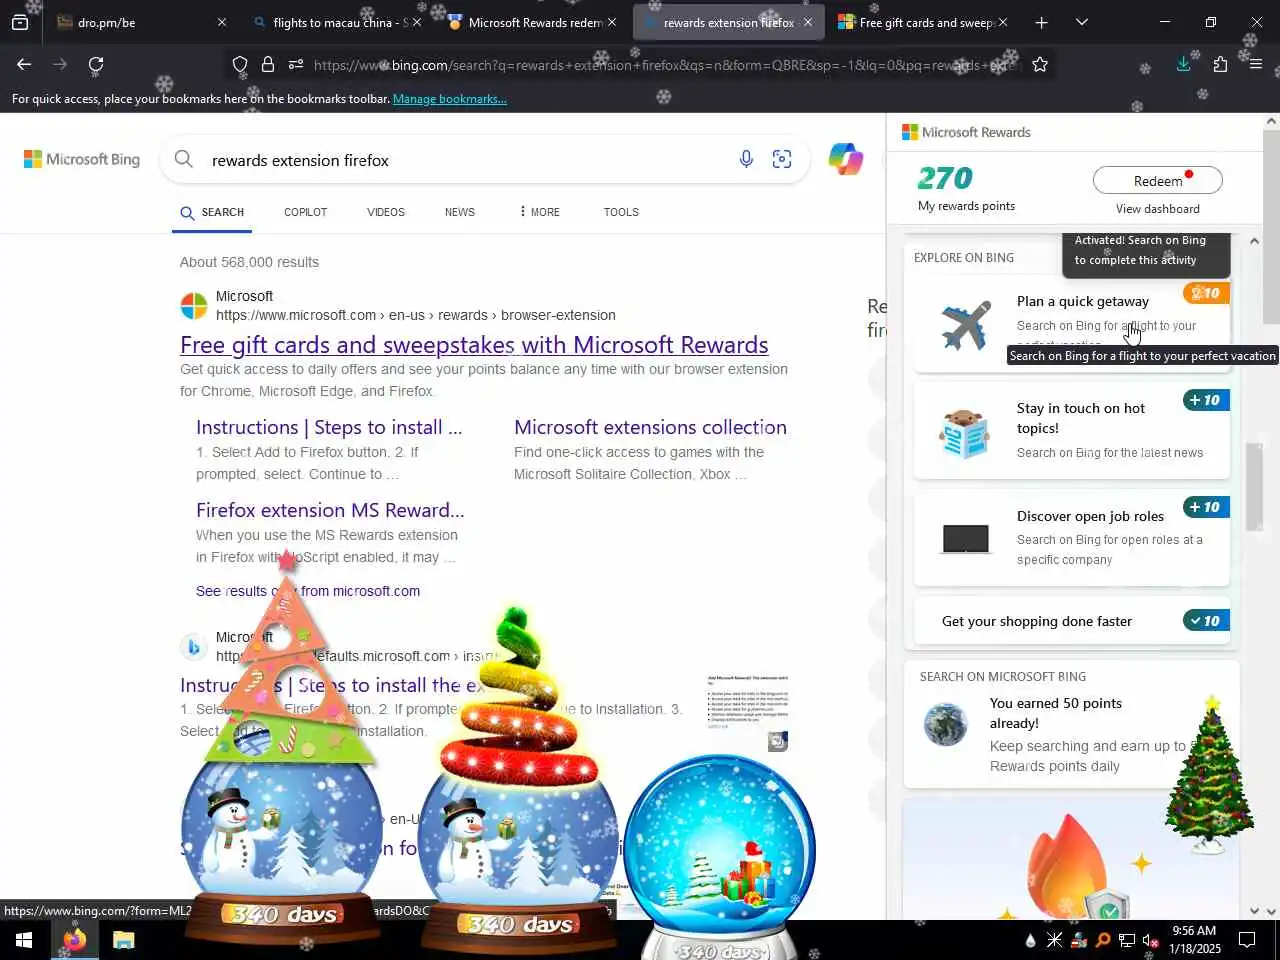Open Microsoft extensions collection link

(x=650, y=427)
